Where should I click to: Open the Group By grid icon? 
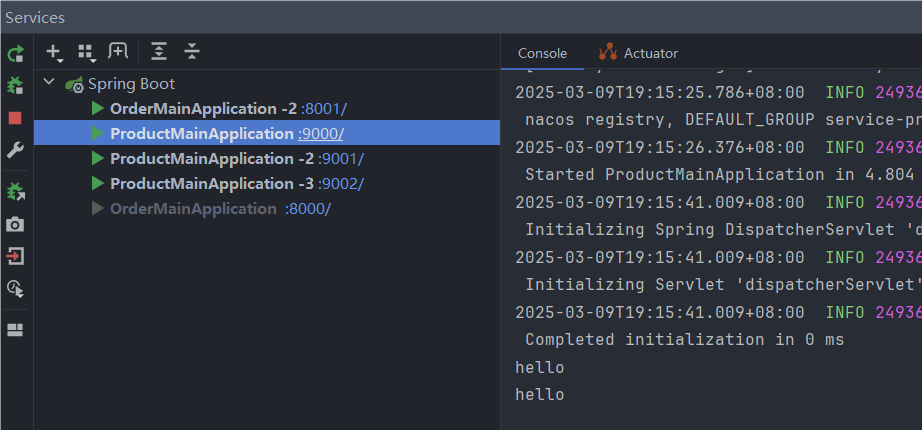86,52
